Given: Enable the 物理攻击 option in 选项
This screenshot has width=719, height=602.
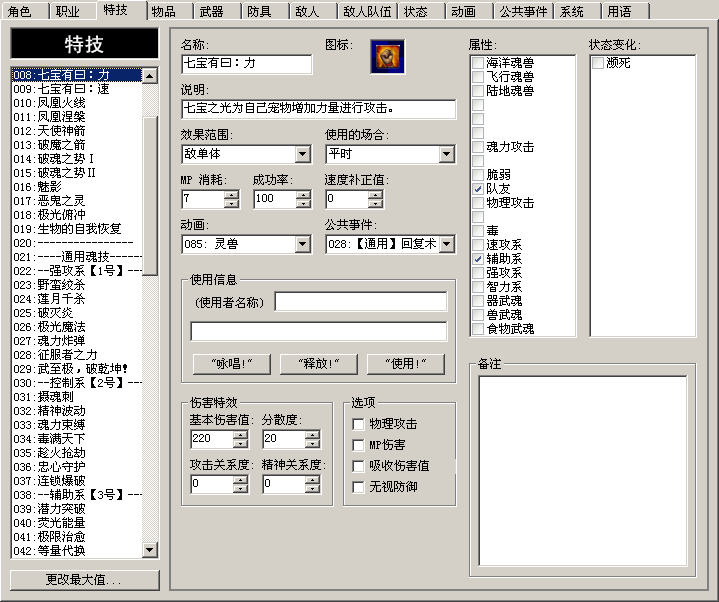Looking at the screenshot, I should [358, 424].
